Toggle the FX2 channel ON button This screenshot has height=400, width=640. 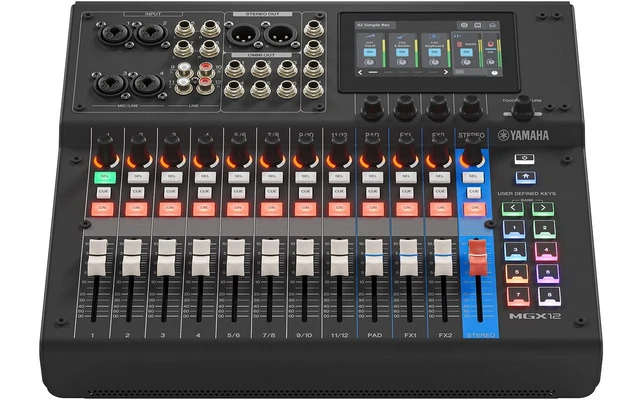(441, 209)
